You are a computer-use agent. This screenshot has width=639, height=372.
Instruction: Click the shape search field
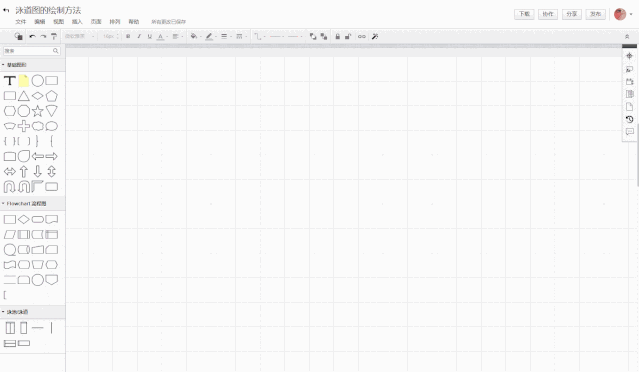pos(32,51)
